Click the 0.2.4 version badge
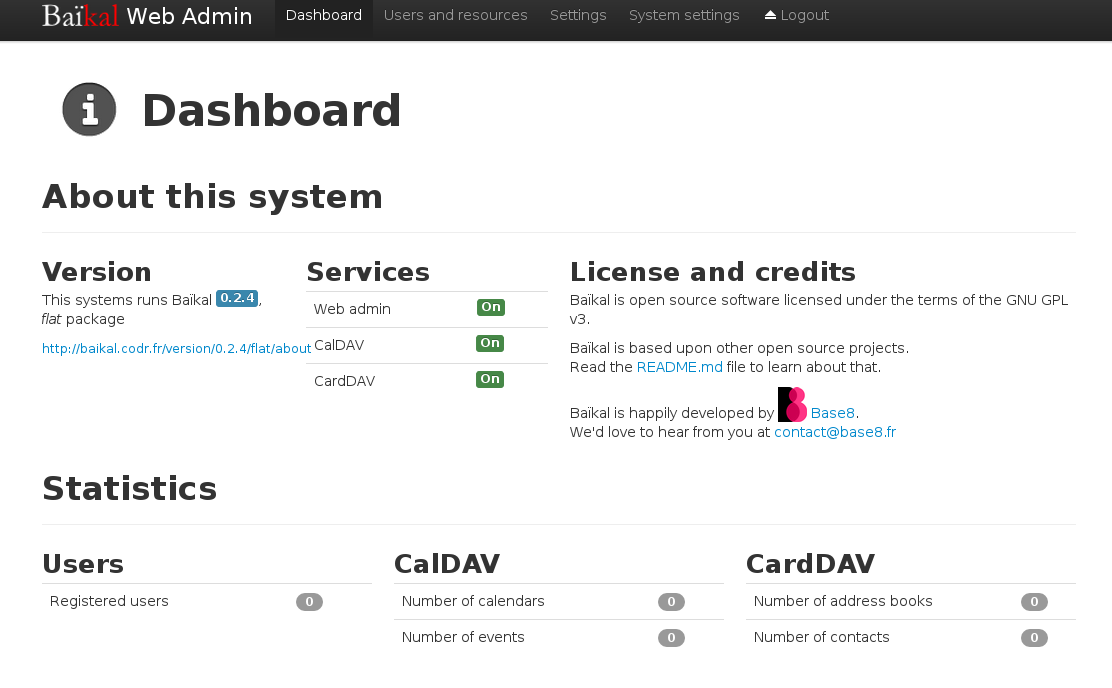Image resolution: width=1112 pixels, height=688 pixels. pos(237,298)
